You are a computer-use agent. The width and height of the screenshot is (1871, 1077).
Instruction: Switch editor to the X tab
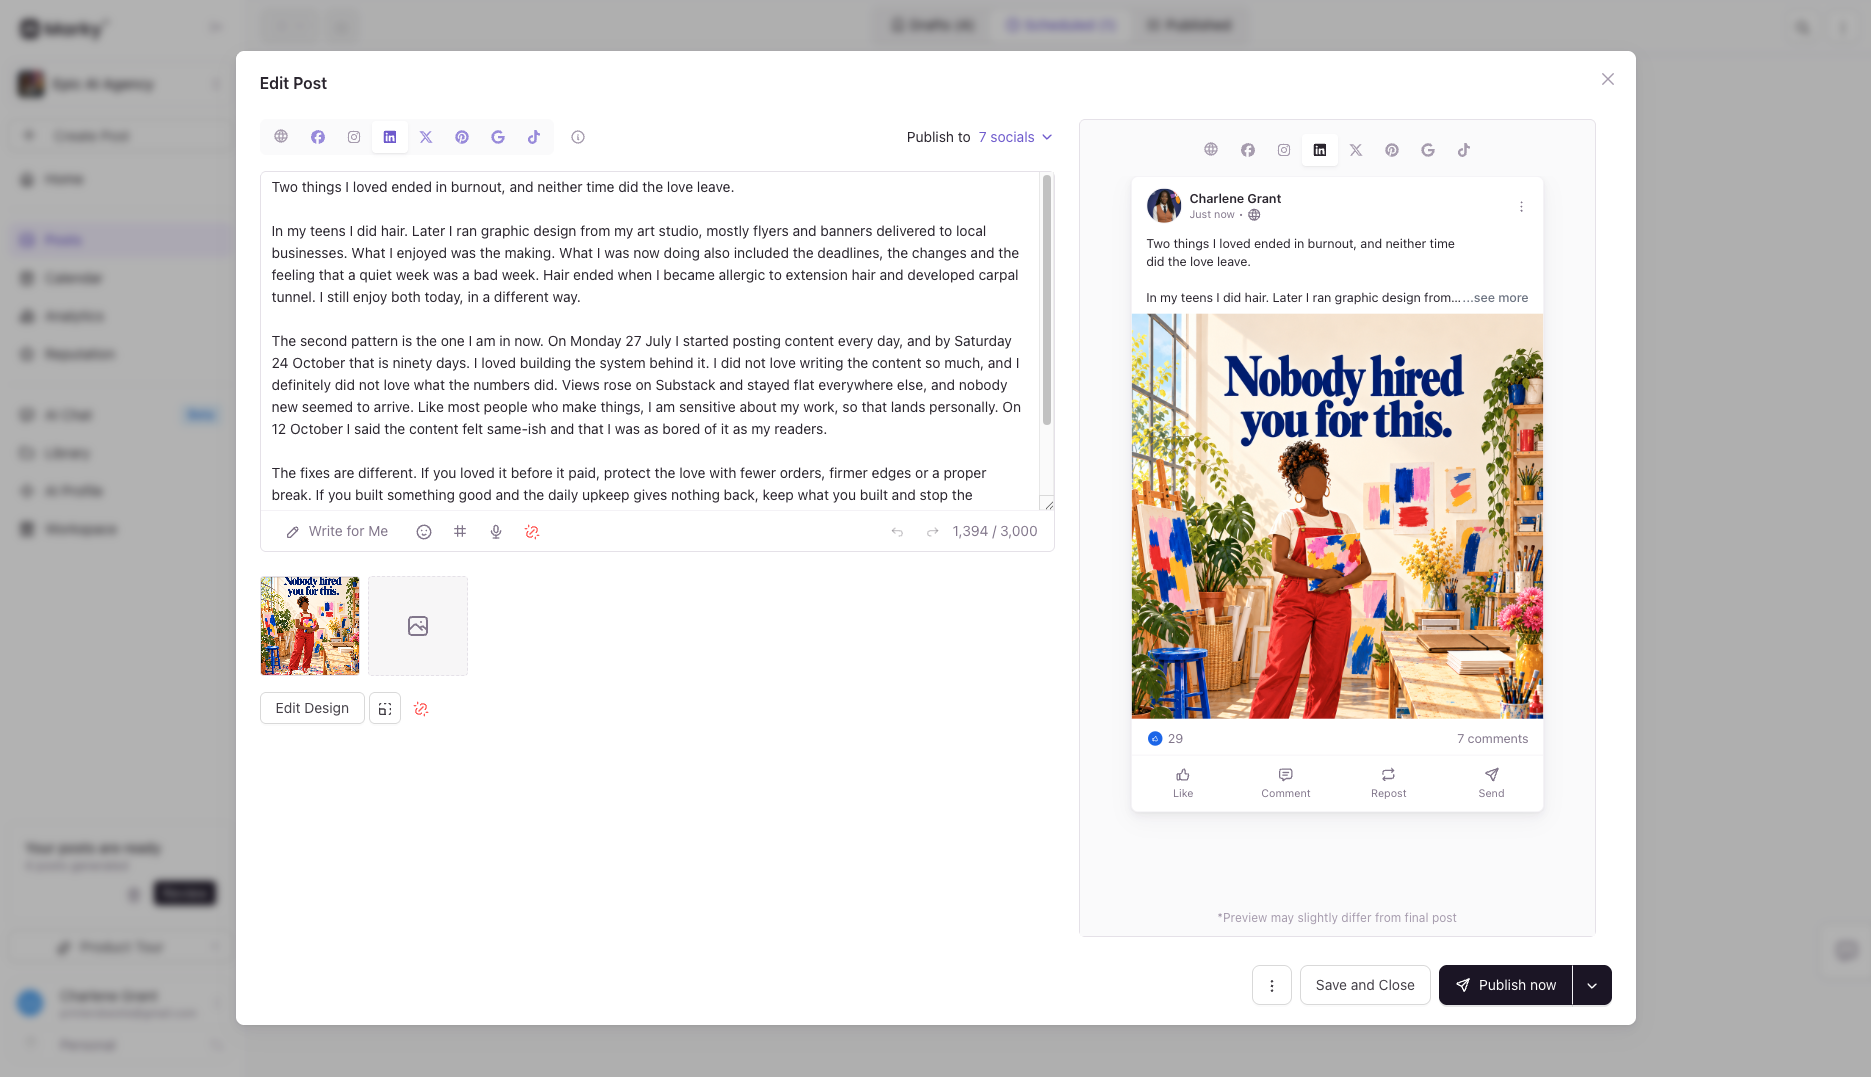click(x=426, y=137)
